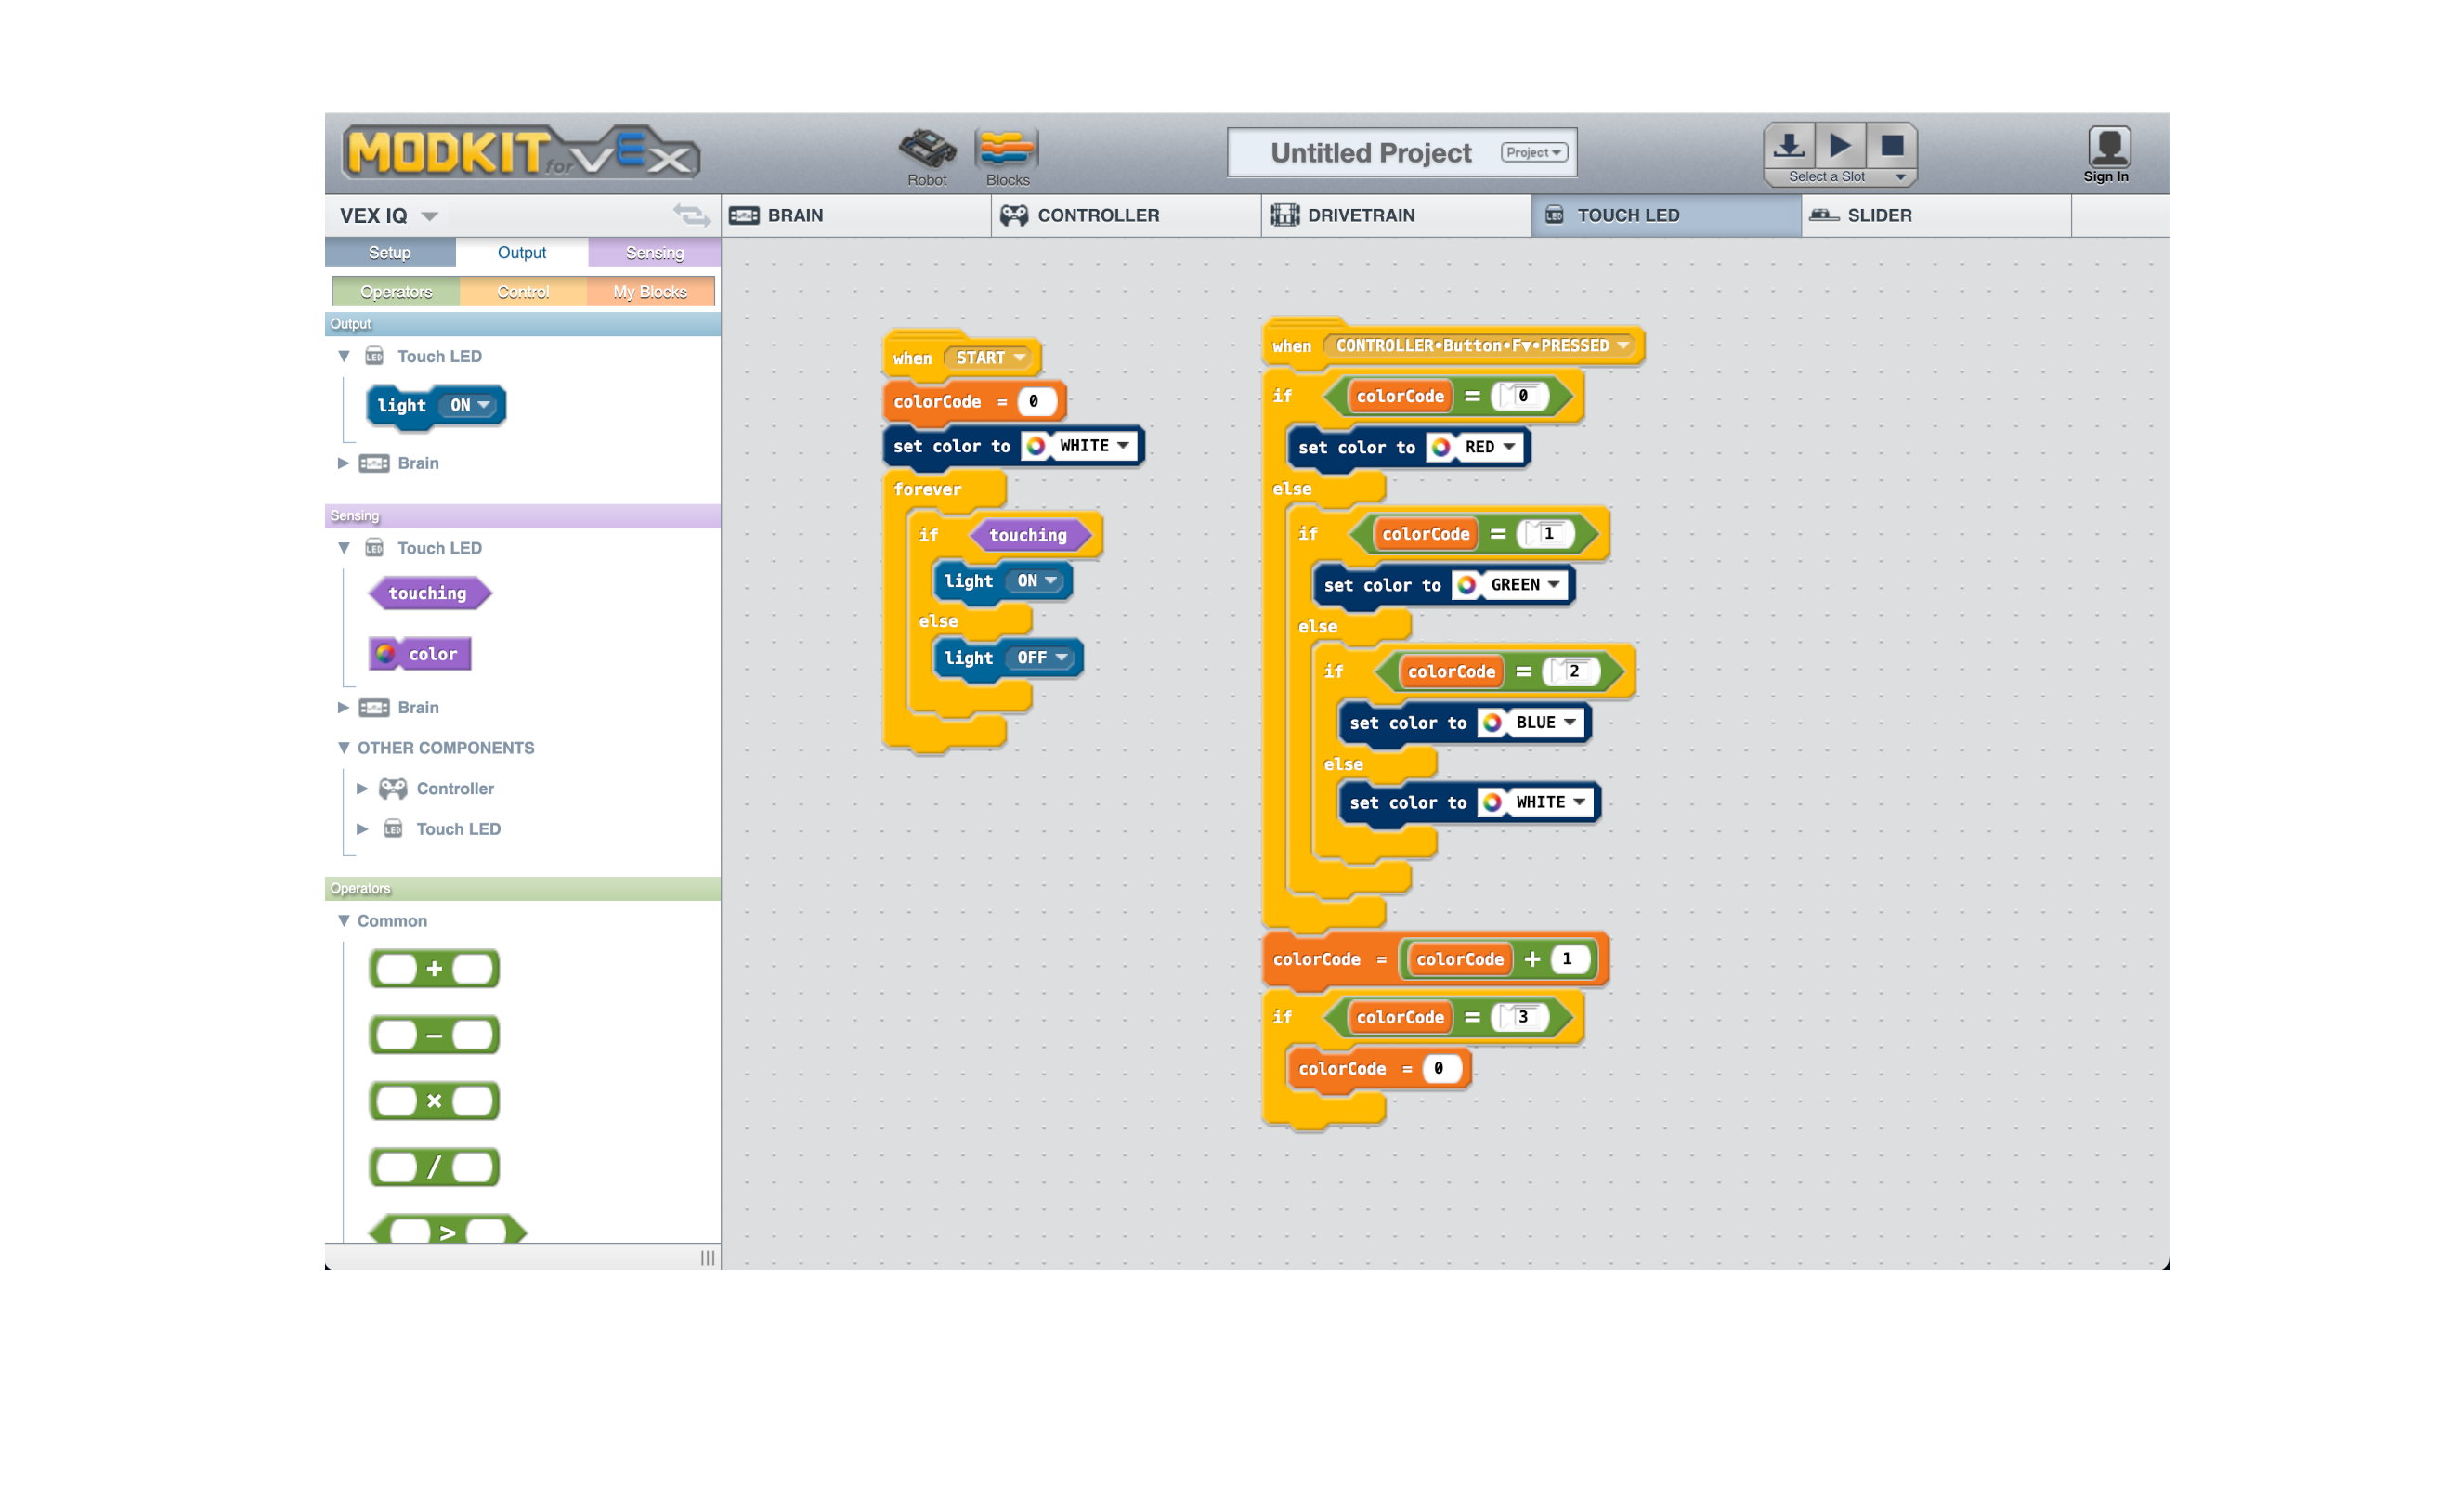Image resolution: width=2463 pixels, height=1512 pixels.
Task: Open the Select a Slot dropdown
Action: point(1839,177)
